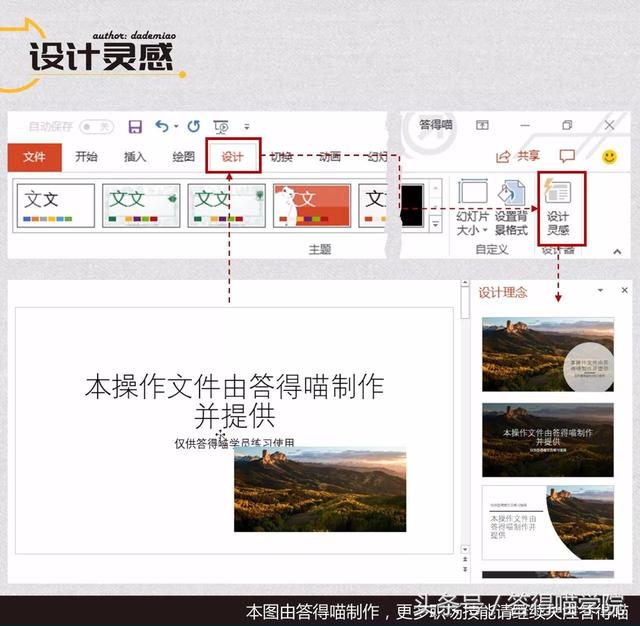This screenshot has width=640, height=626.
Task: Expand the themes gallery More arrow
Action: tap(436, 224)
